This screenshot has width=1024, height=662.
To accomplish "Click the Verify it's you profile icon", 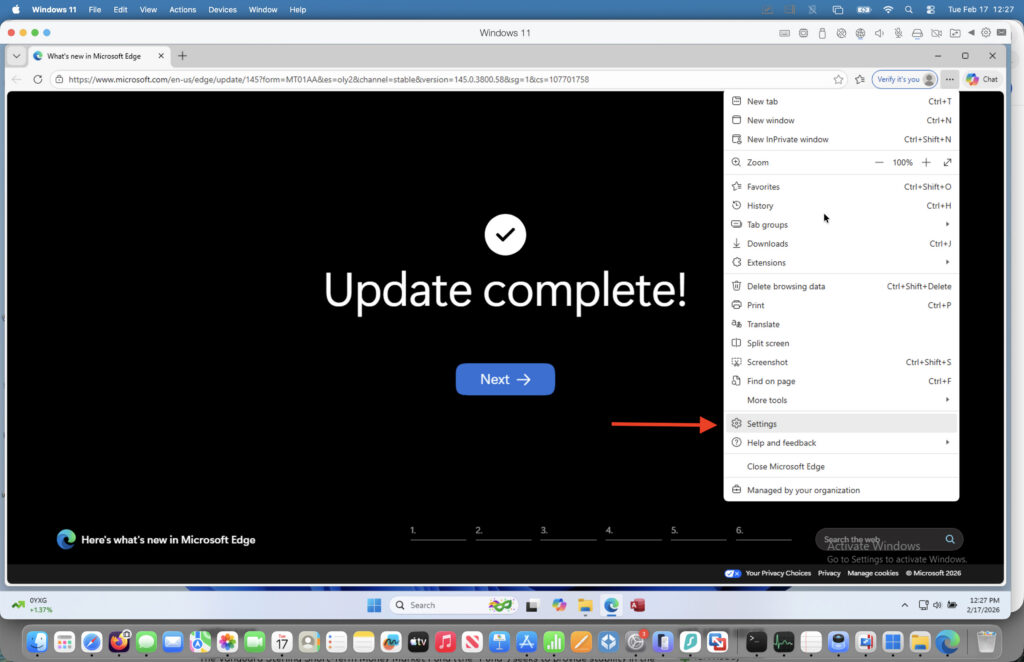I will (x=904, y=79).
